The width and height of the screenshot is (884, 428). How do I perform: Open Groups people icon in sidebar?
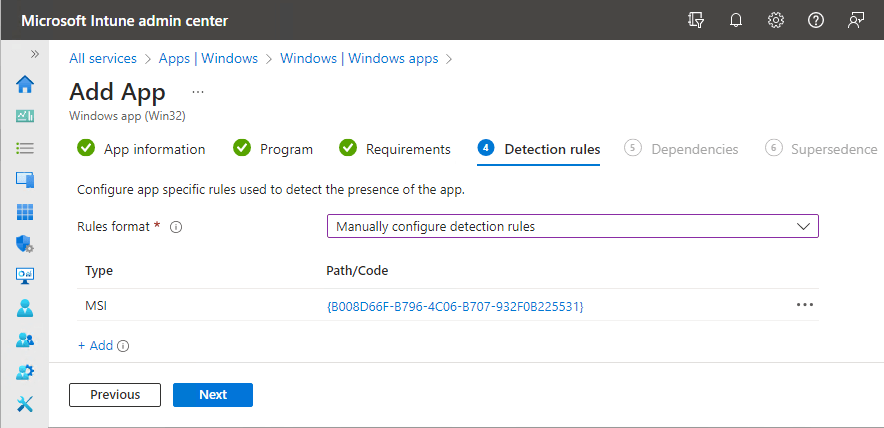(x=25, y=340)
